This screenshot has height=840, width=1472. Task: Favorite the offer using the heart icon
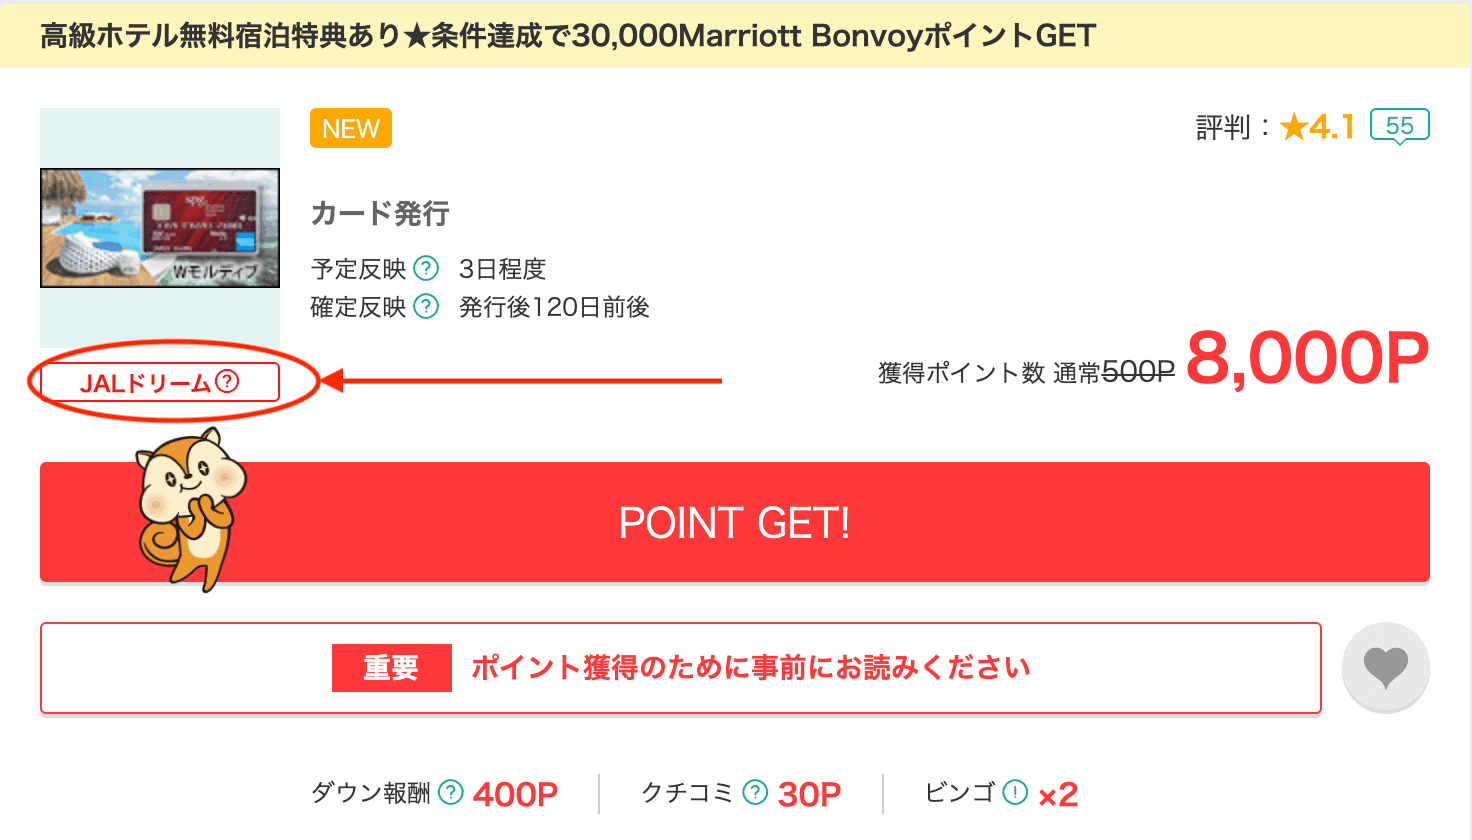[1384, 666]
